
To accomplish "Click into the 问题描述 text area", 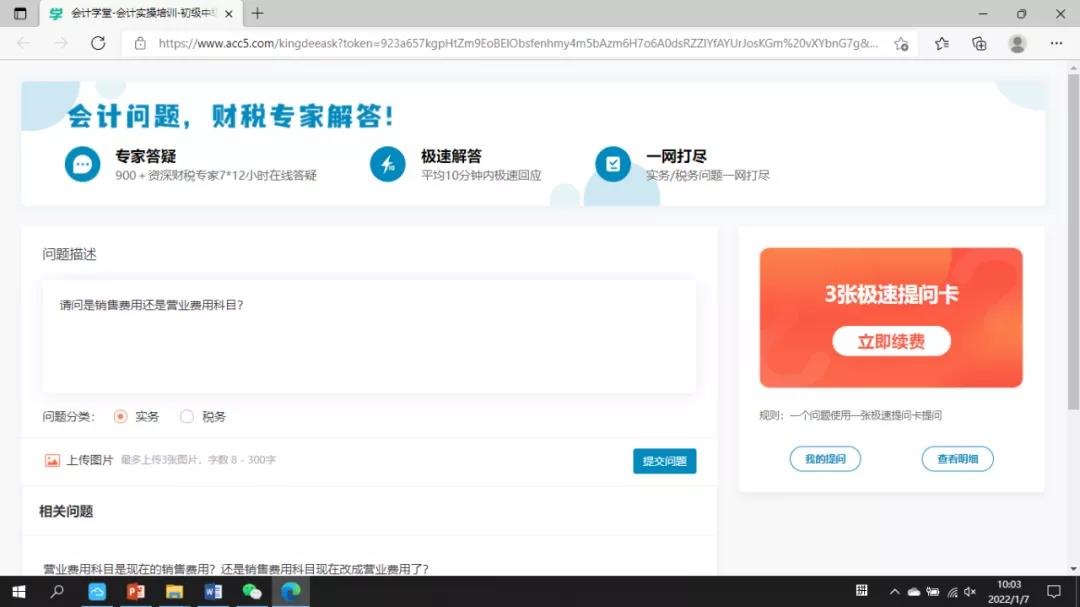I will tap(369, 337).
